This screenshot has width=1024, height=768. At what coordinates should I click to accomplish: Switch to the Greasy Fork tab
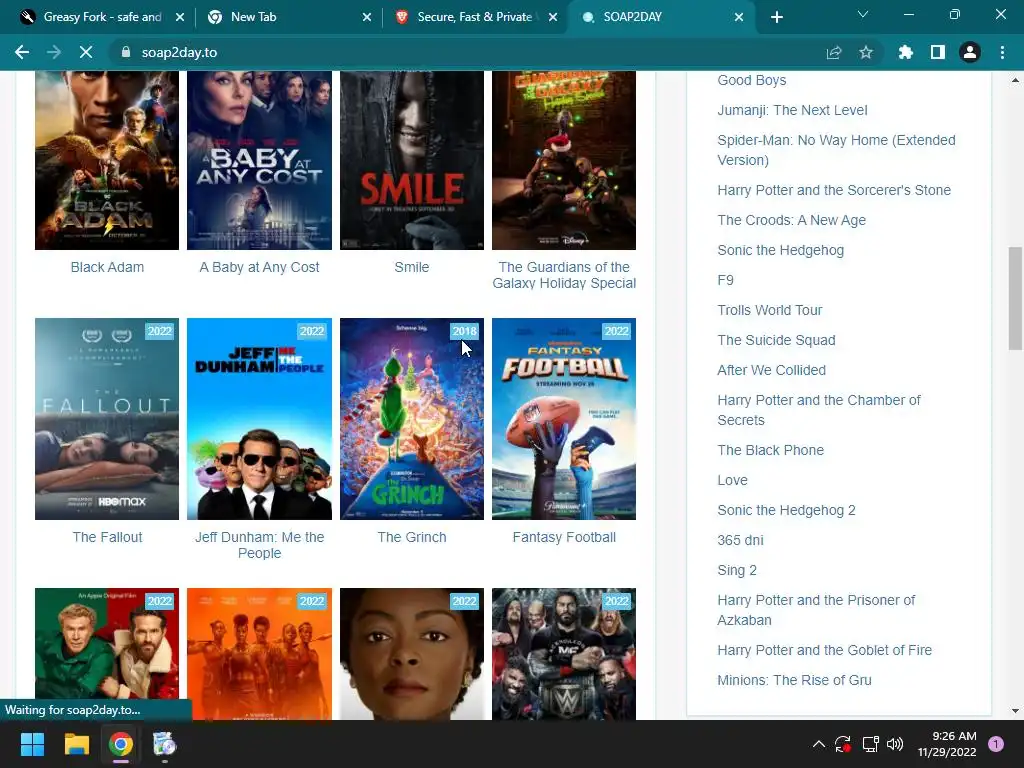pos(102,17)
